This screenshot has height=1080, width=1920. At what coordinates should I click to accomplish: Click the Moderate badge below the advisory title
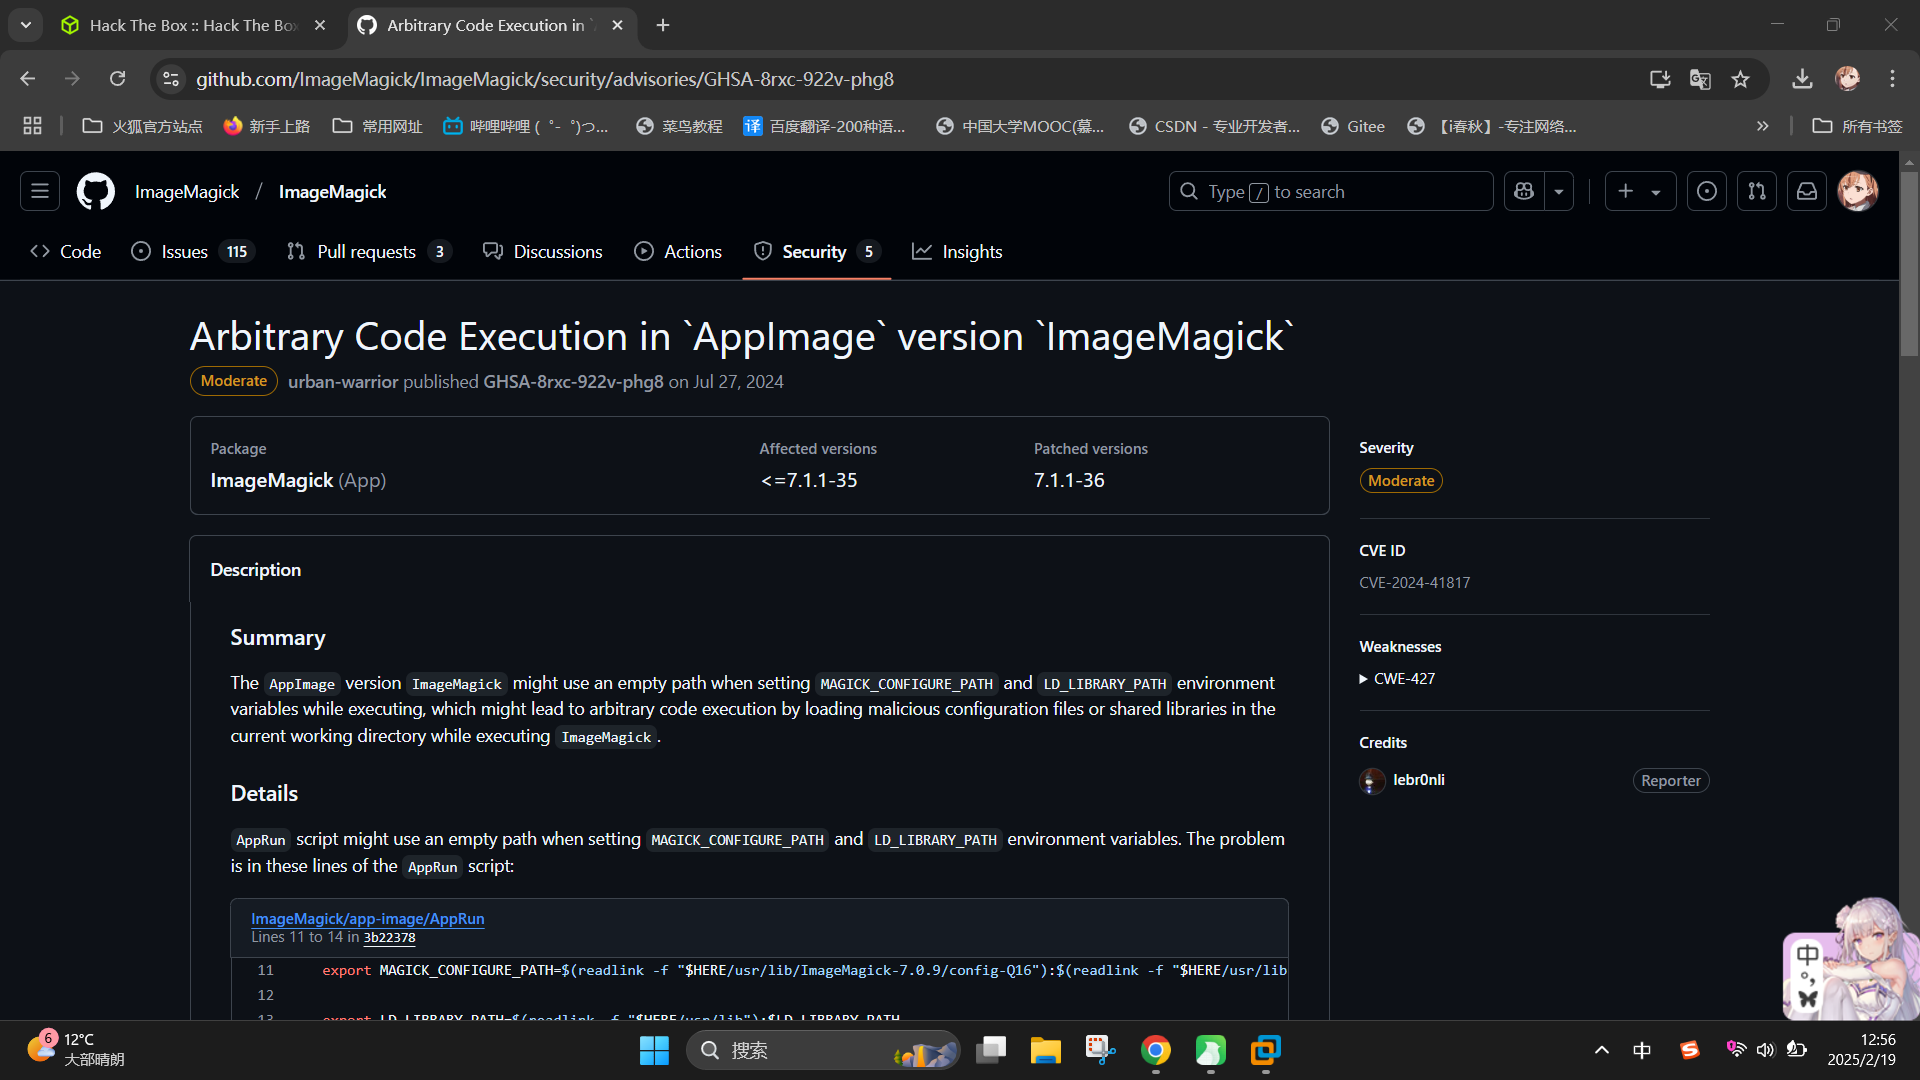coord(233,381)
